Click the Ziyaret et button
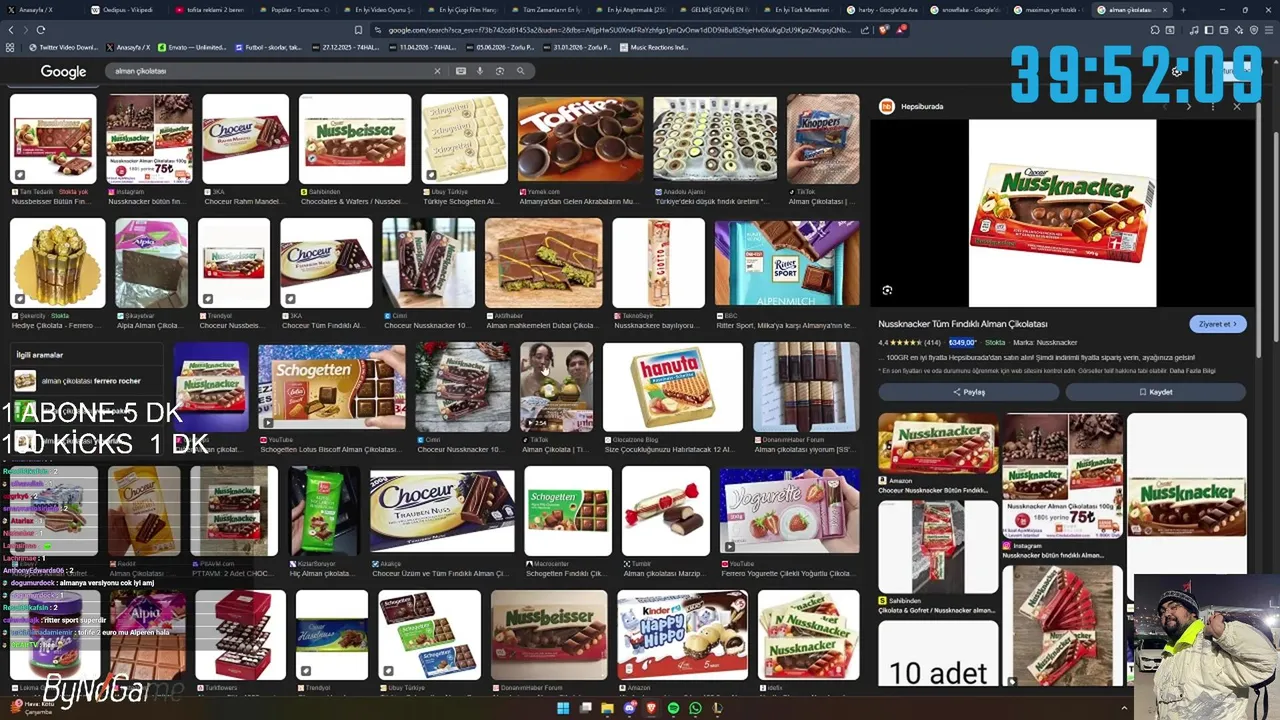This screenshot has height=720, width=1280. [x=1217, y=324]
